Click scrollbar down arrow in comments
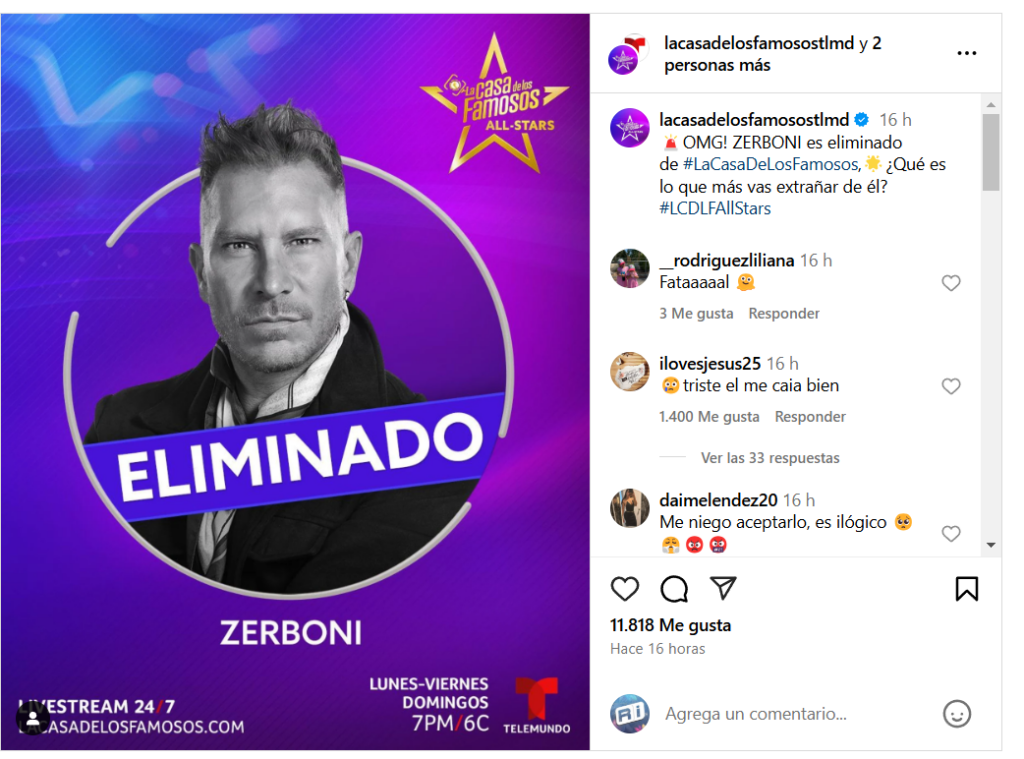This screenshot has width=1024, height=759. pos(991,545)
